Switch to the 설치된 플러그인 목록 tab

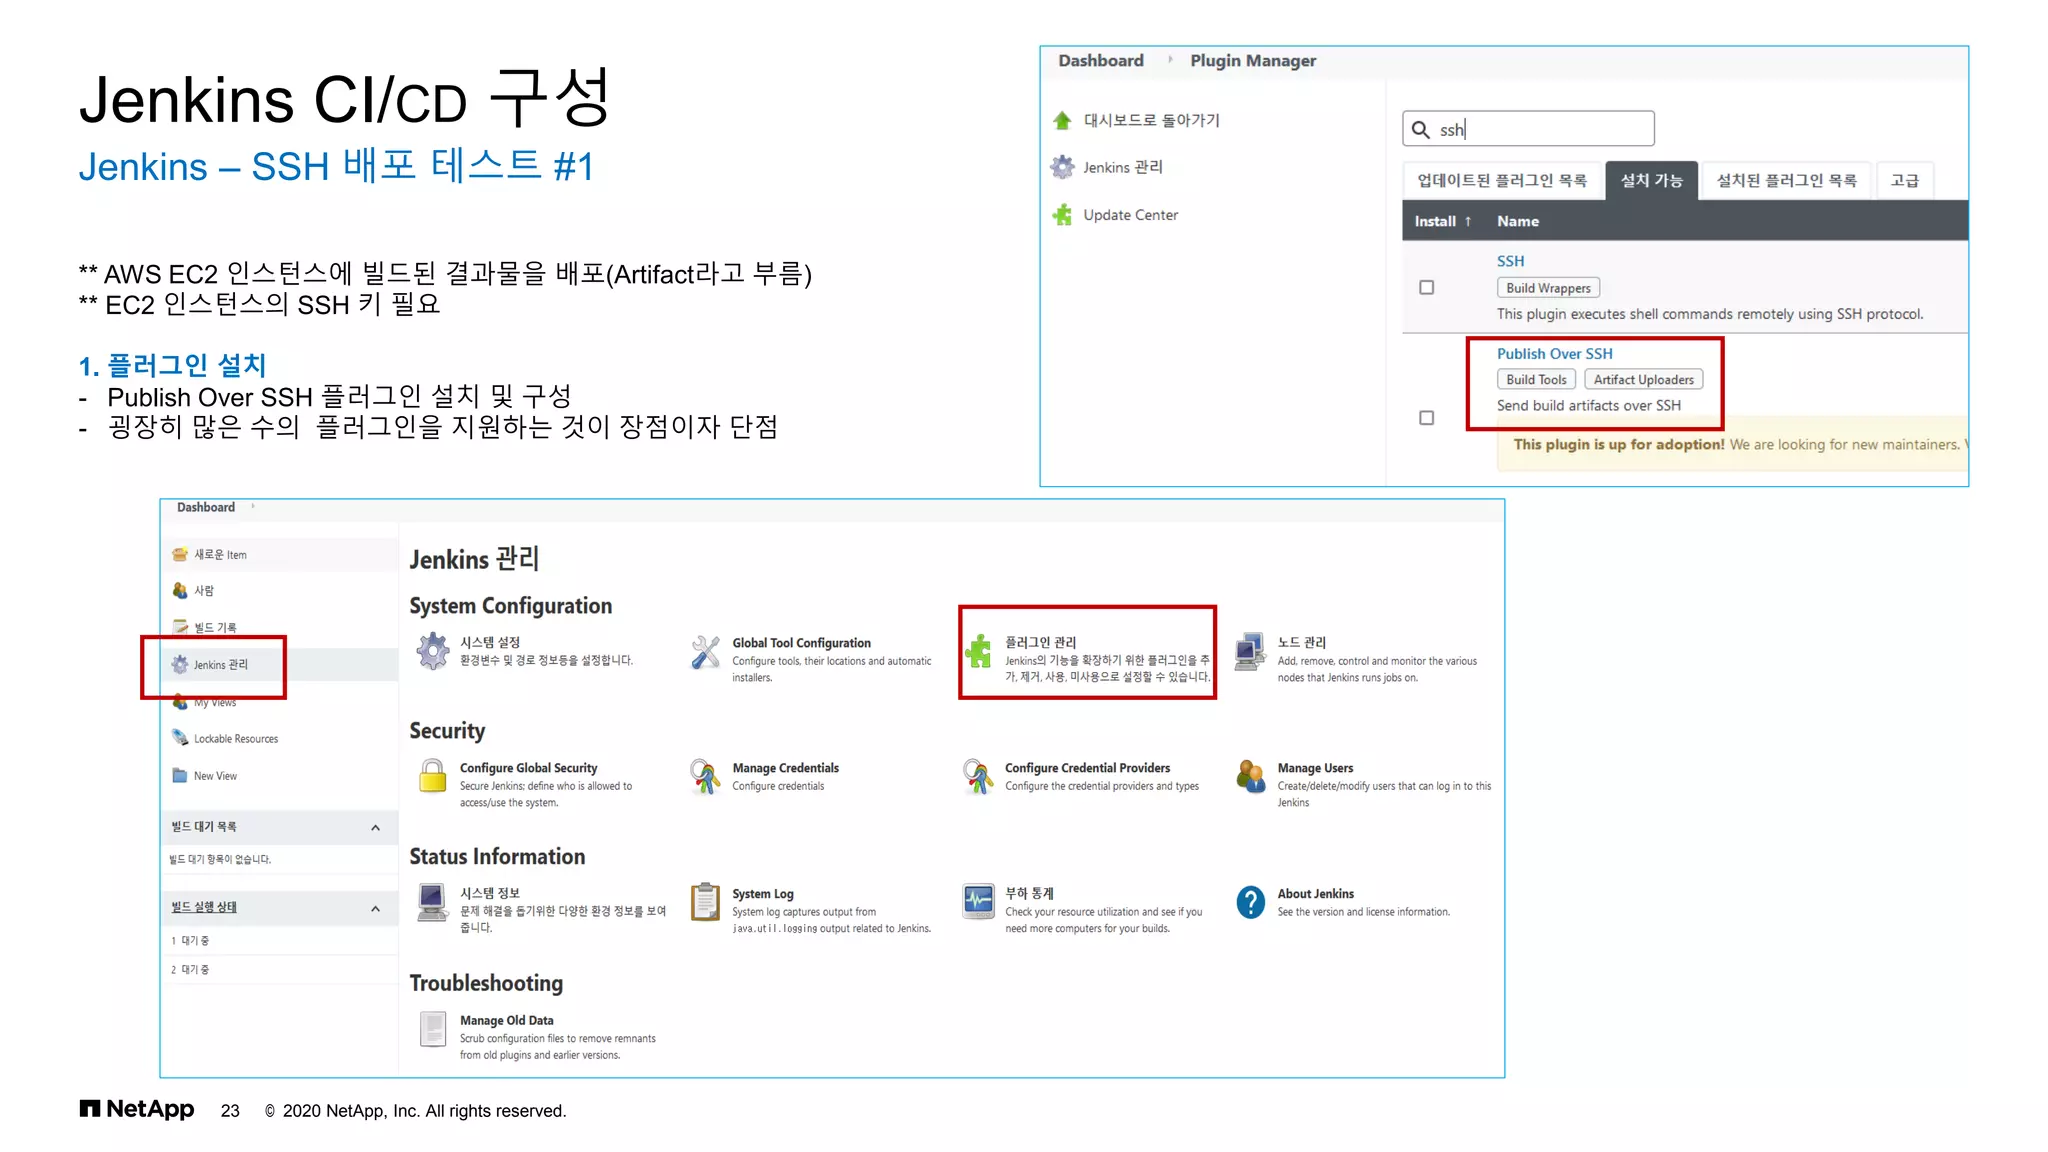(1787, 180)
